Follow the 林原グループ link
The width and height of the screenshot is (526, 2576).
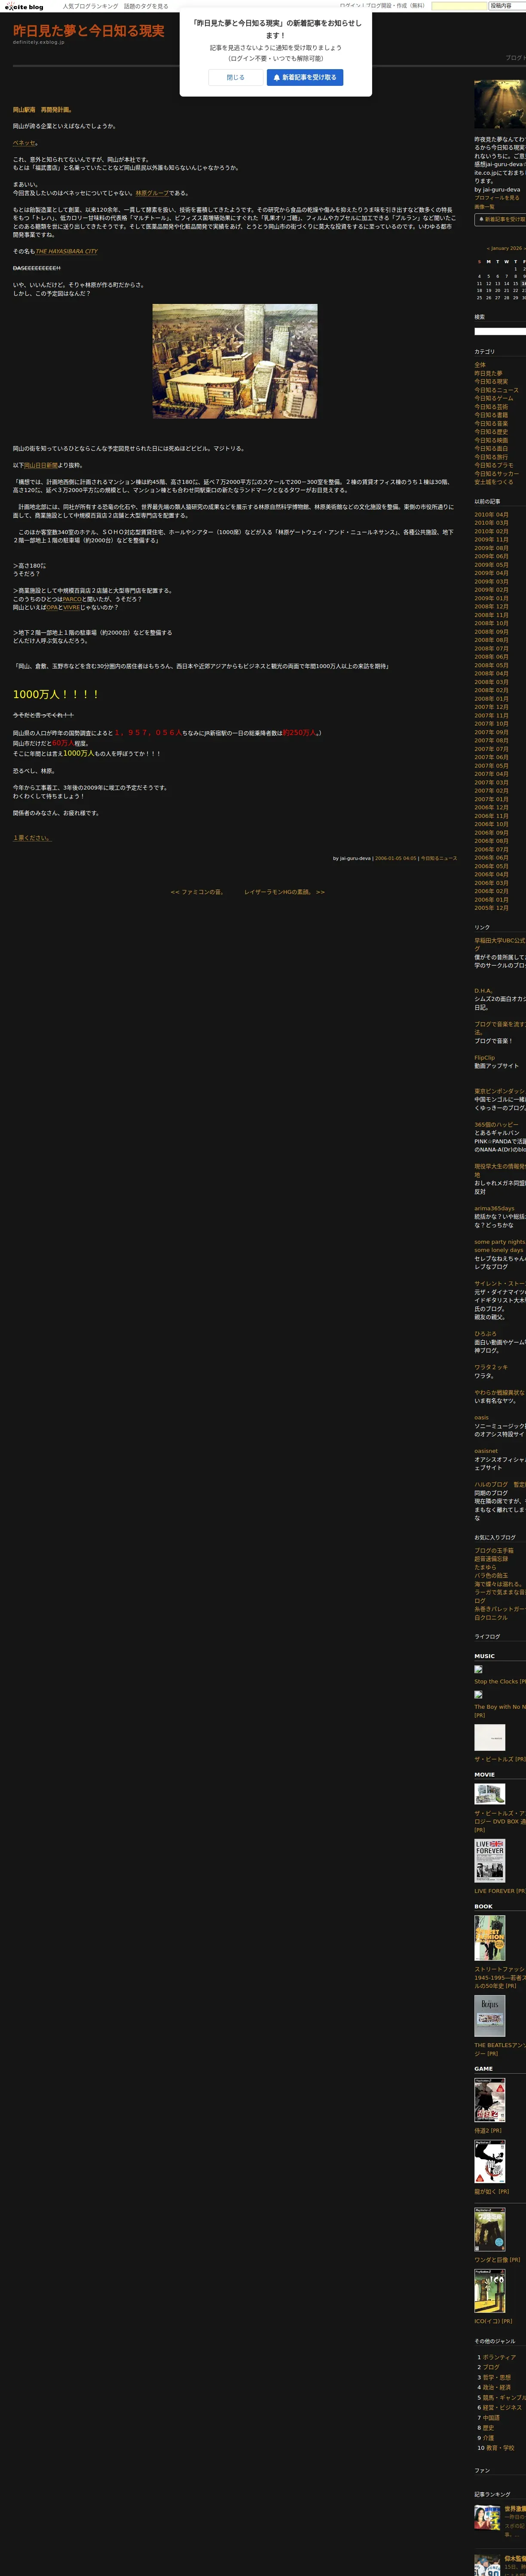tap(152, 193)
